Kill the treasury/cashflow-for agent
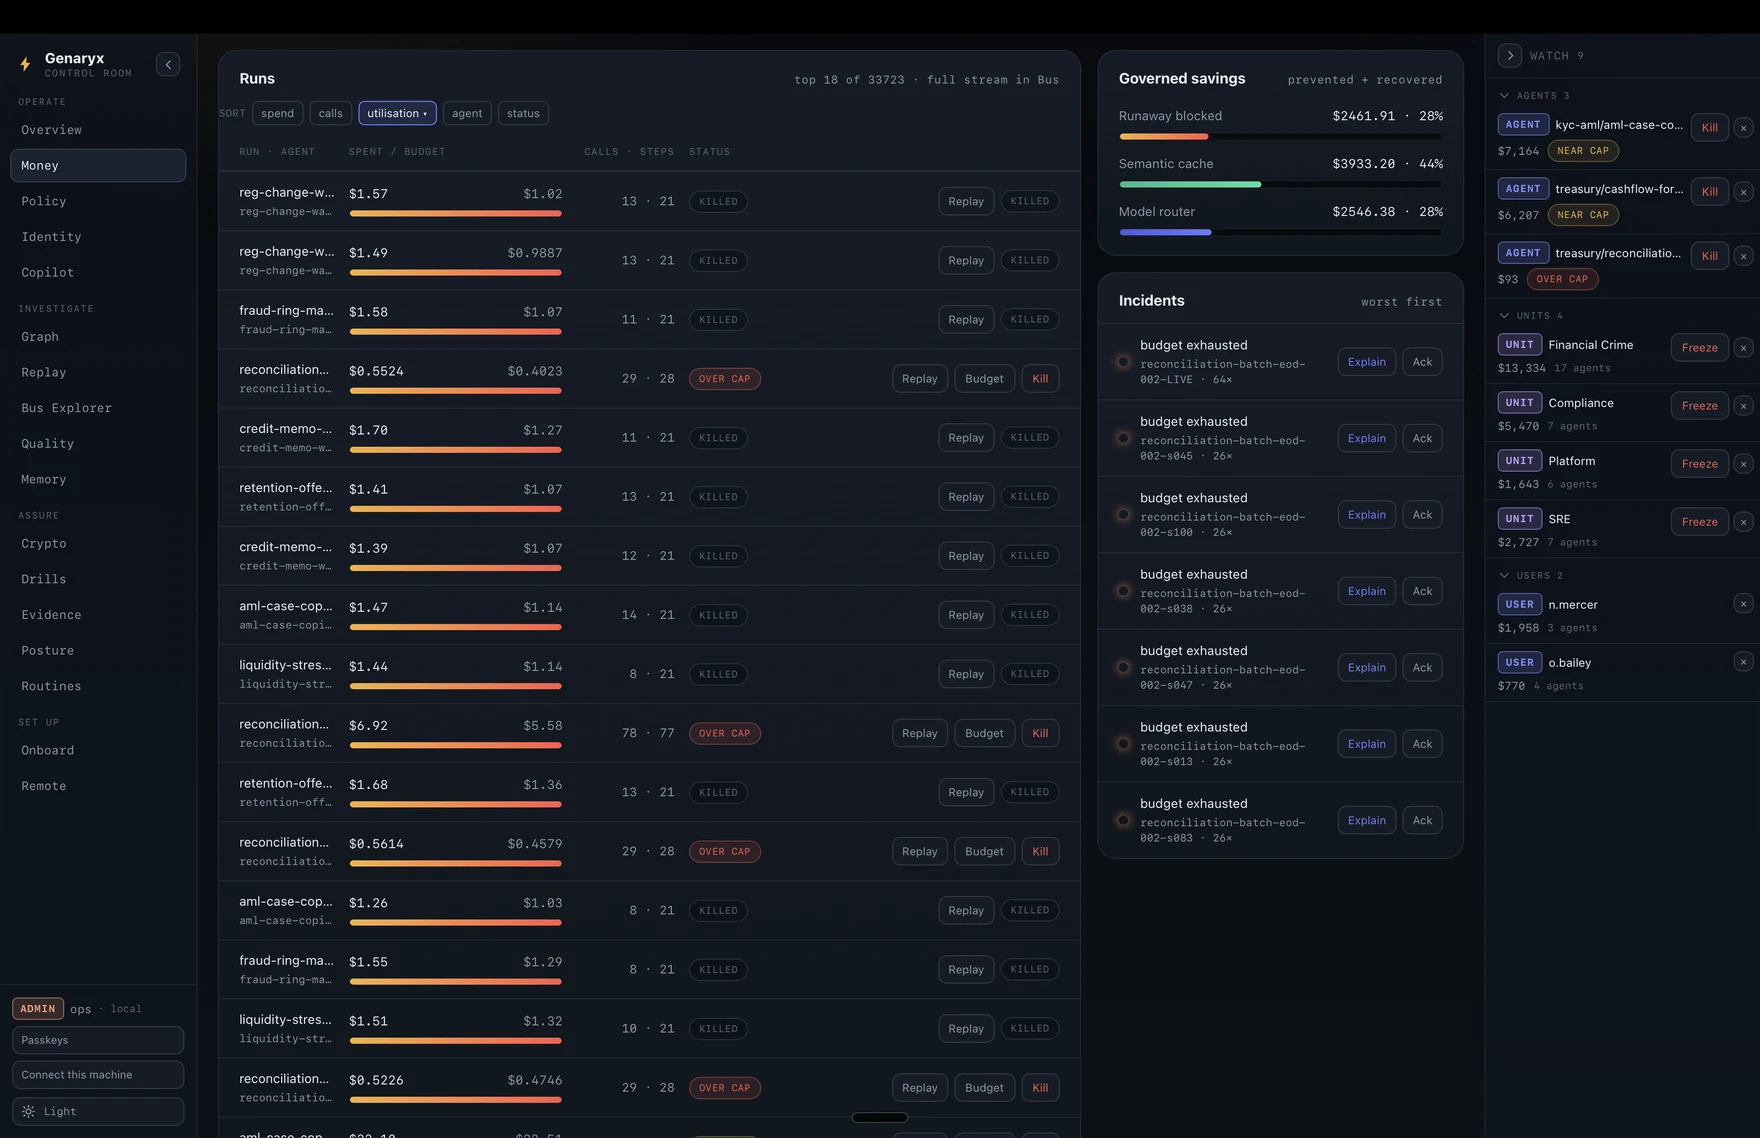1760x1138 pixels. click(x=1710, y=192)
